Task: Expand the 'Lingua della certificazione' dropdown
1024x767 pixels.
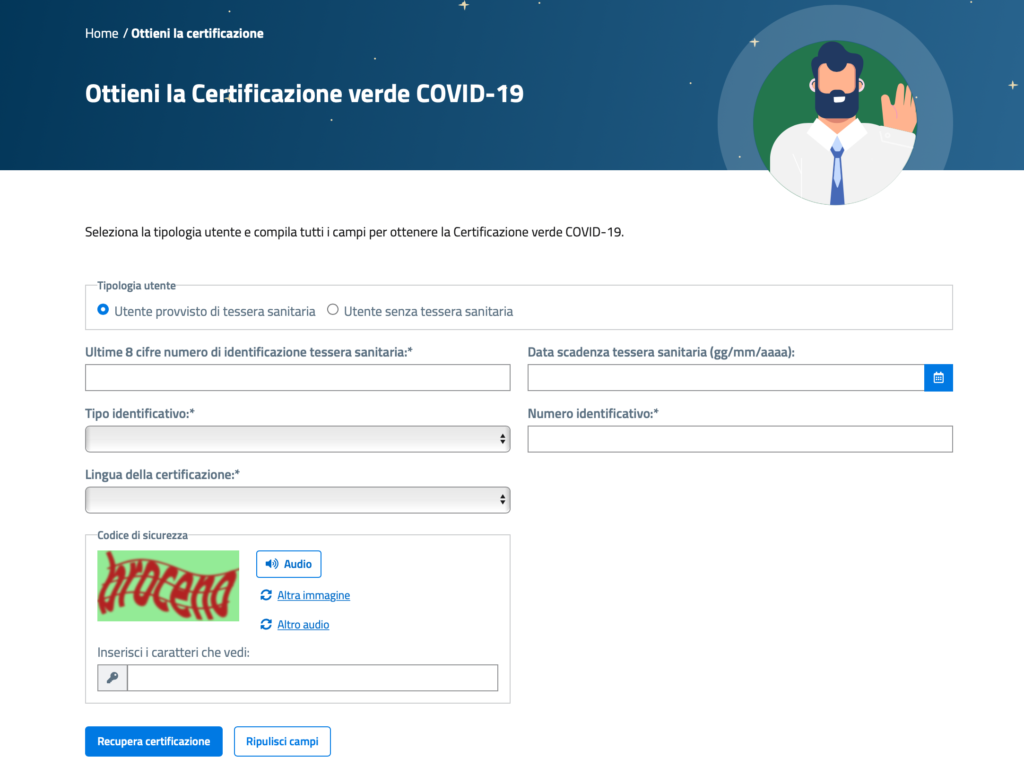Action: click(297, 500)
